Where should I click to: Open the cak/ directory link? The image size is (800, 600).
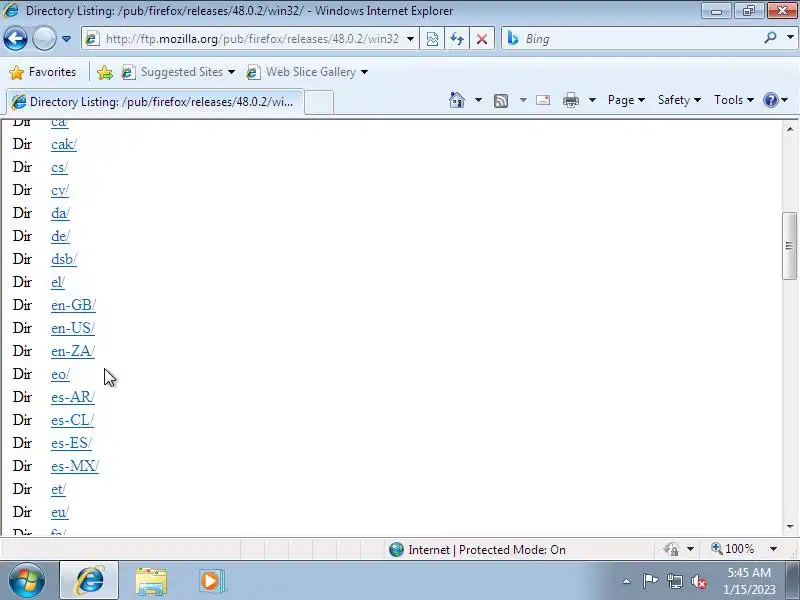pos(64,144)
